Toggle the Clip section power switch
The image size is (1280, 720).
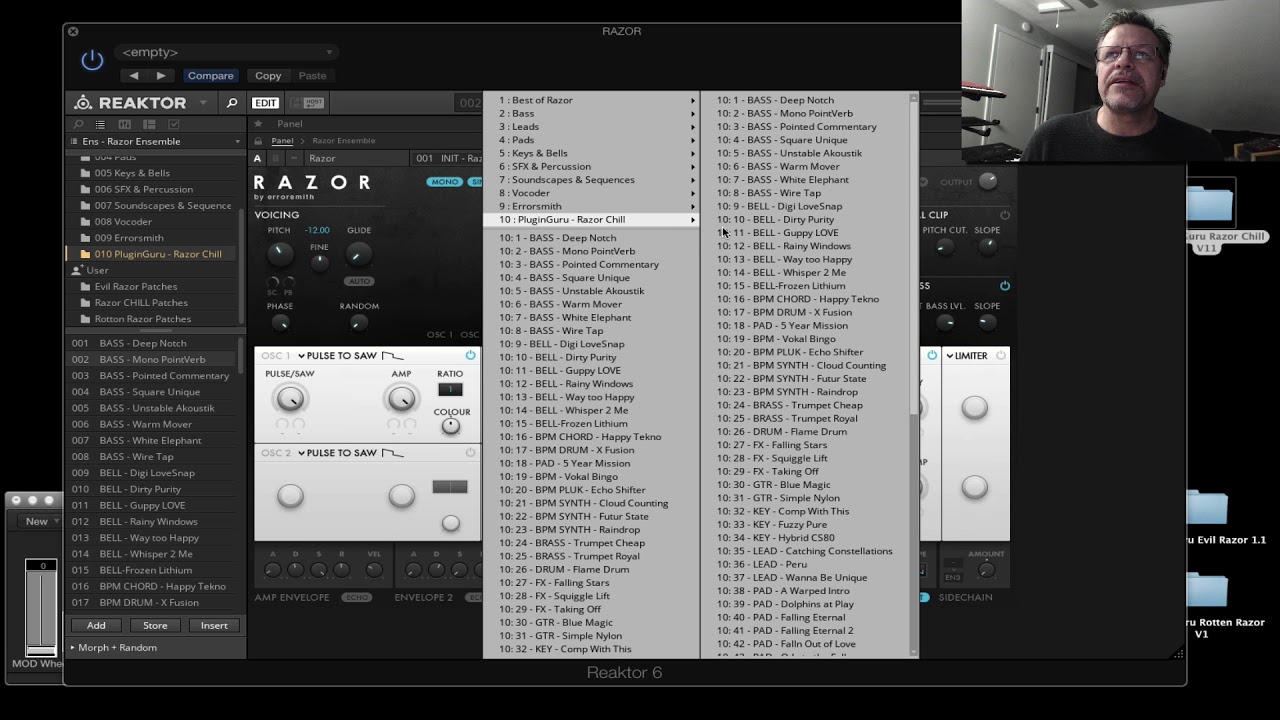1005,215
